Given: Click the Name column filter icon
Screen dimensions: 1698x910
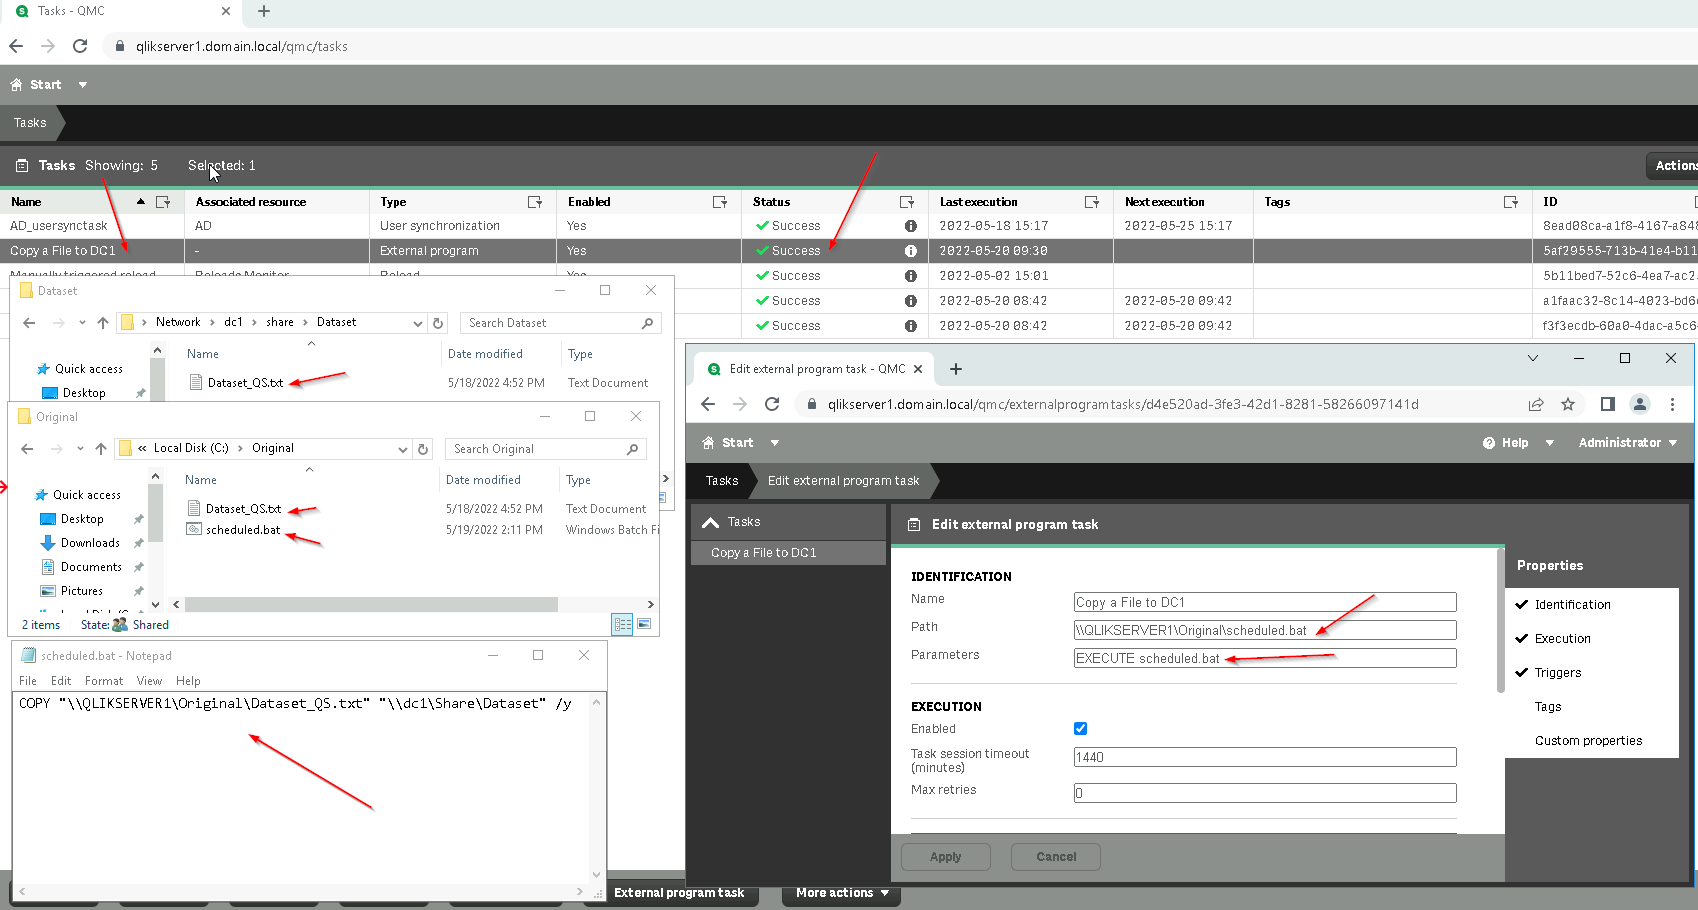Looking at the screenshot, I should (163, 202).
